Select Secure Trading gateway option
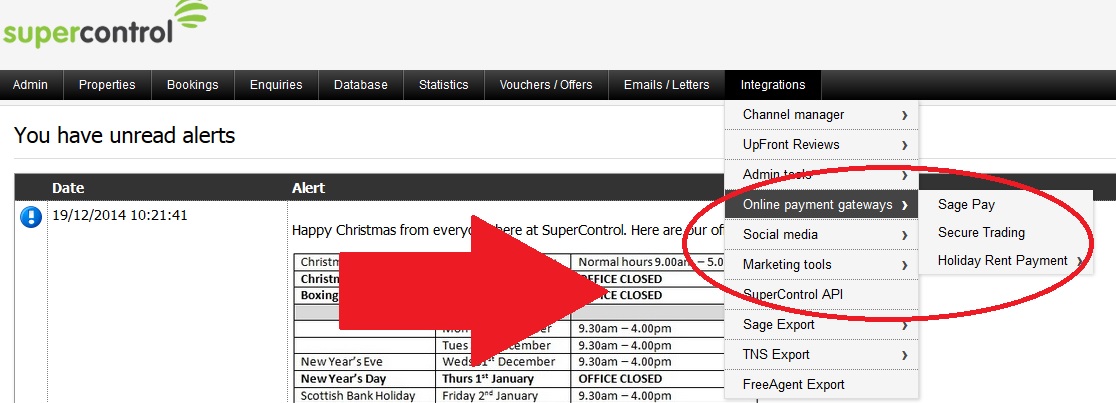This screenshot has height=403, width=1116. point(981,233)
